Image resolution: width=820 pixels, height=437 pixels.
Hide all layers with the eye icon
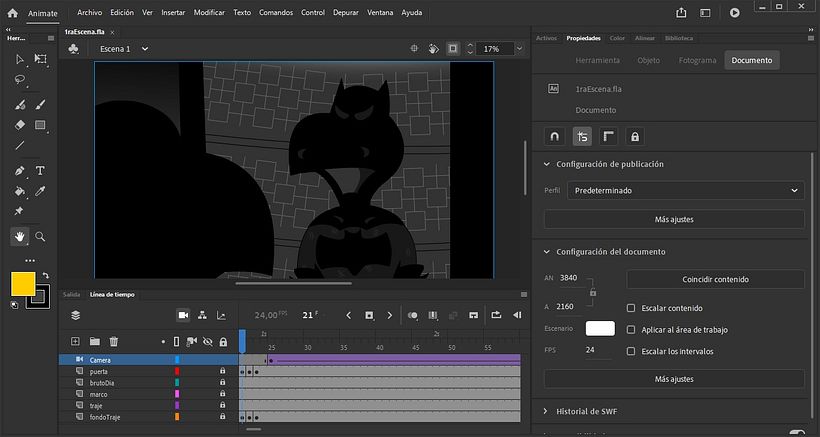click(x=208, y=342)
